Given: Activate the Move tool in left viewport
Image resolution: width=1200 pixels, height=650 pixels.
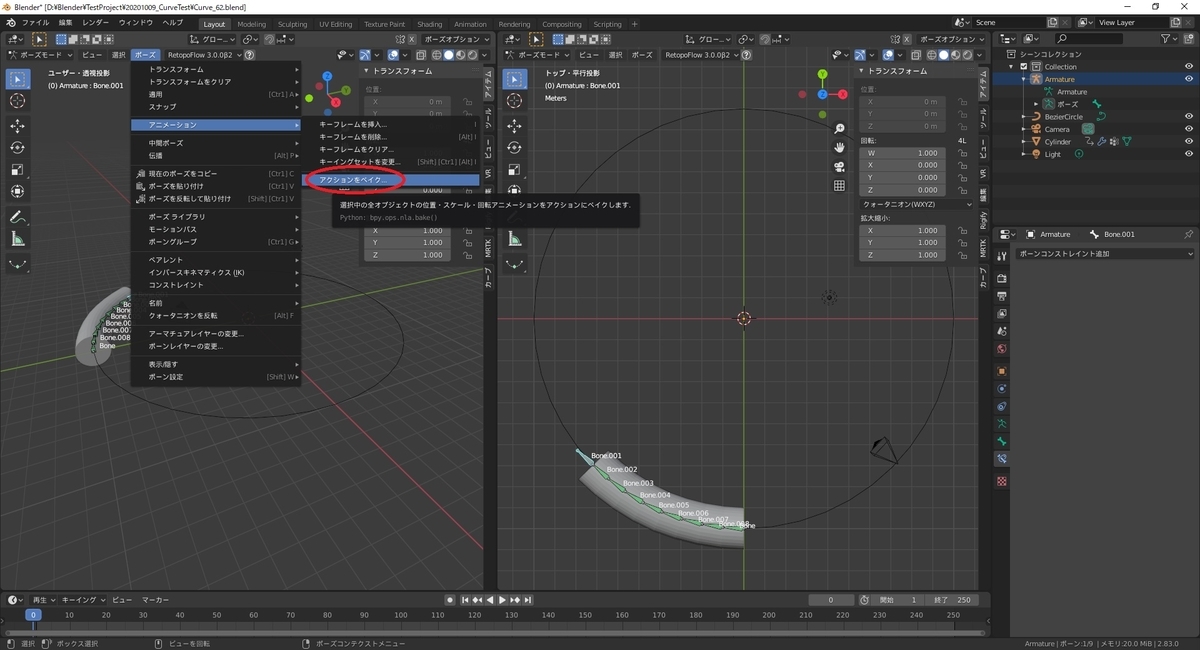Looking at the screenshot, I should coord(18,126).
